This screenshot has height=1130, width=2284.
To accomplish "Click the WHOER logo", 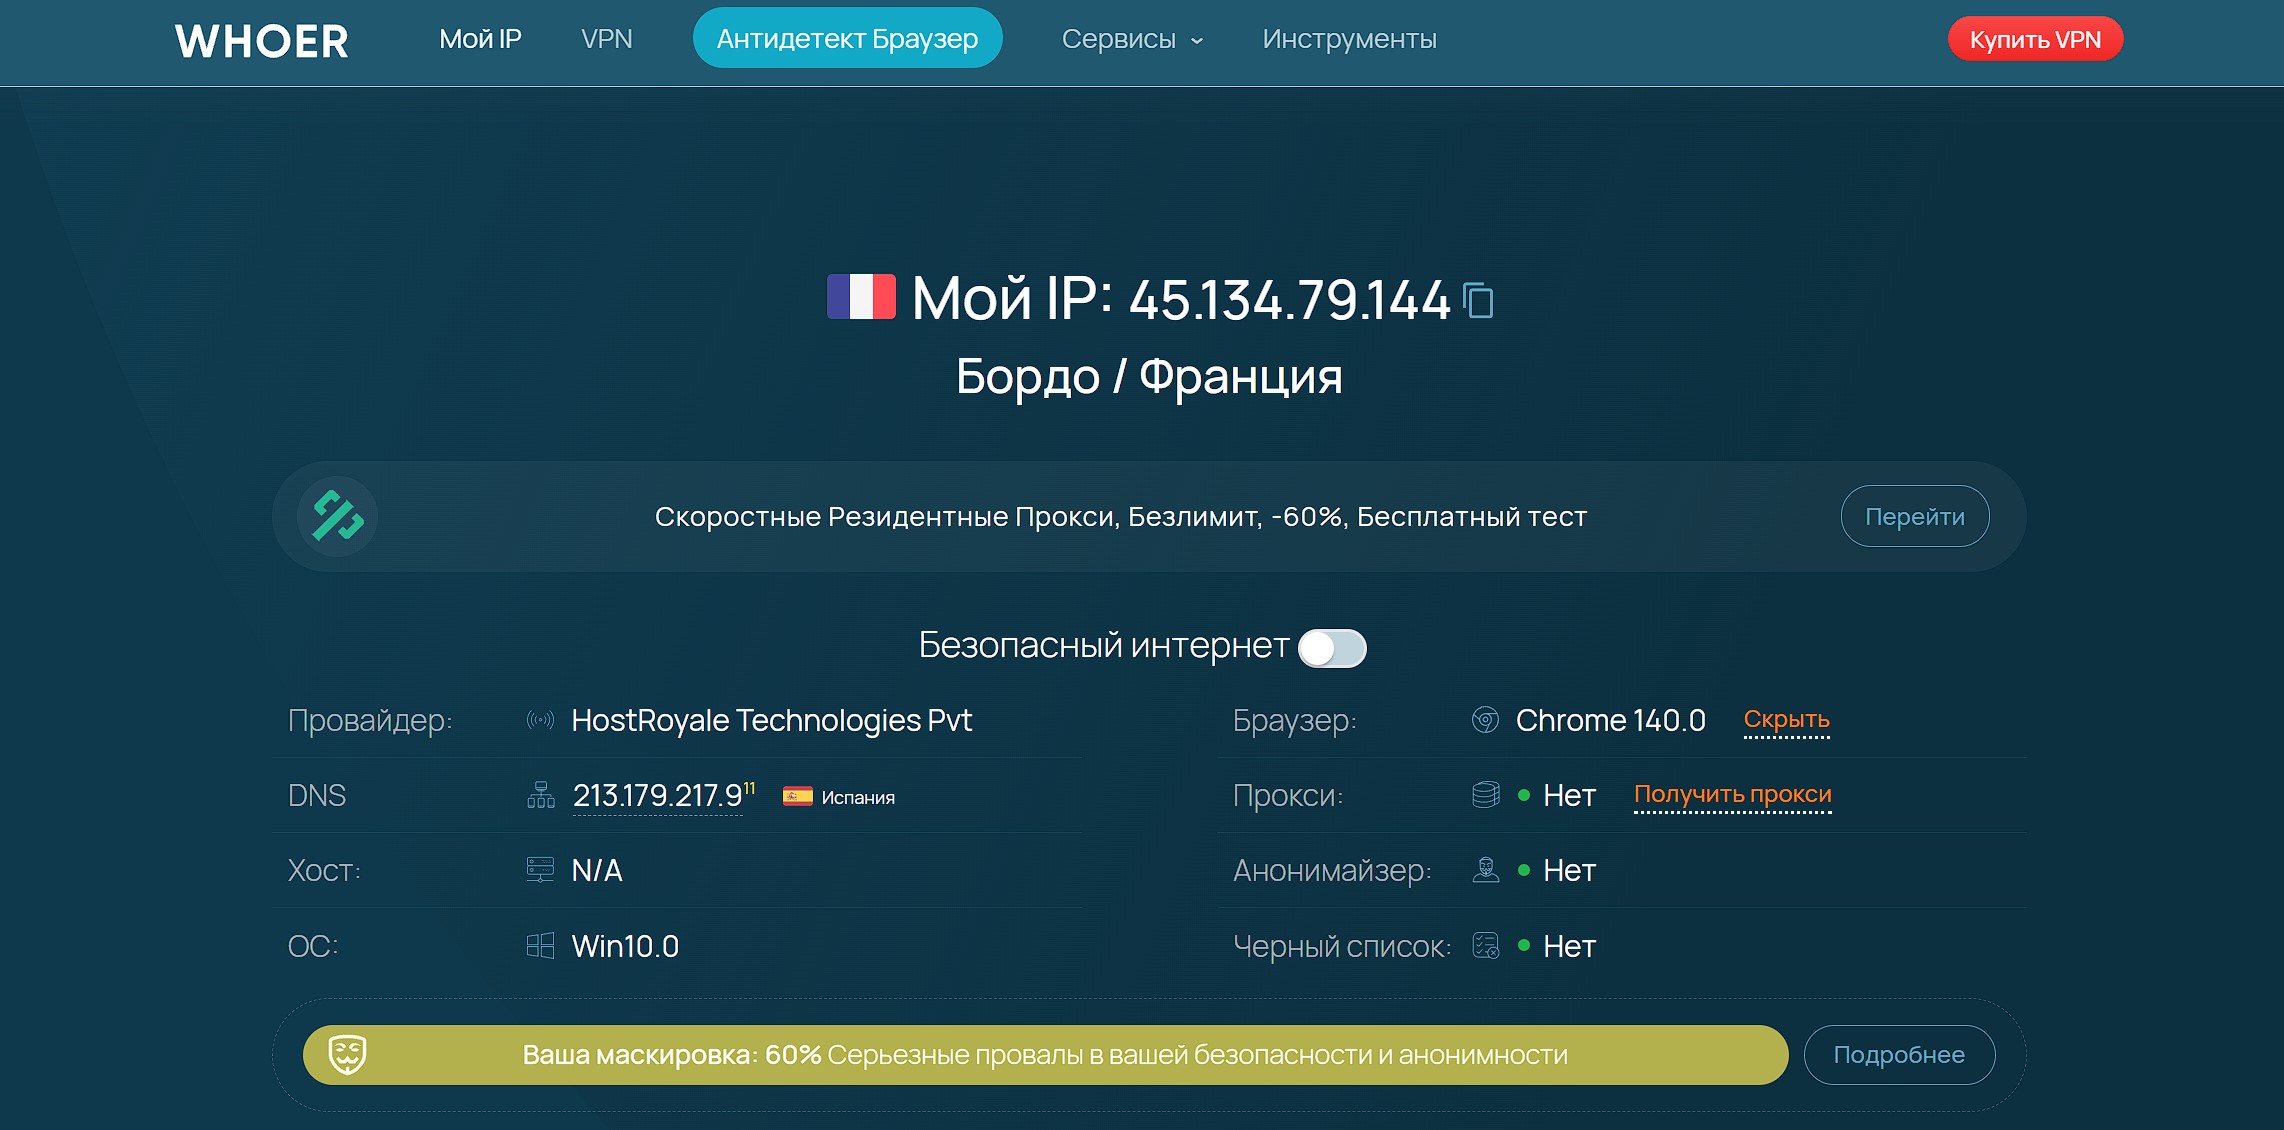I will (x=261, y=41).
